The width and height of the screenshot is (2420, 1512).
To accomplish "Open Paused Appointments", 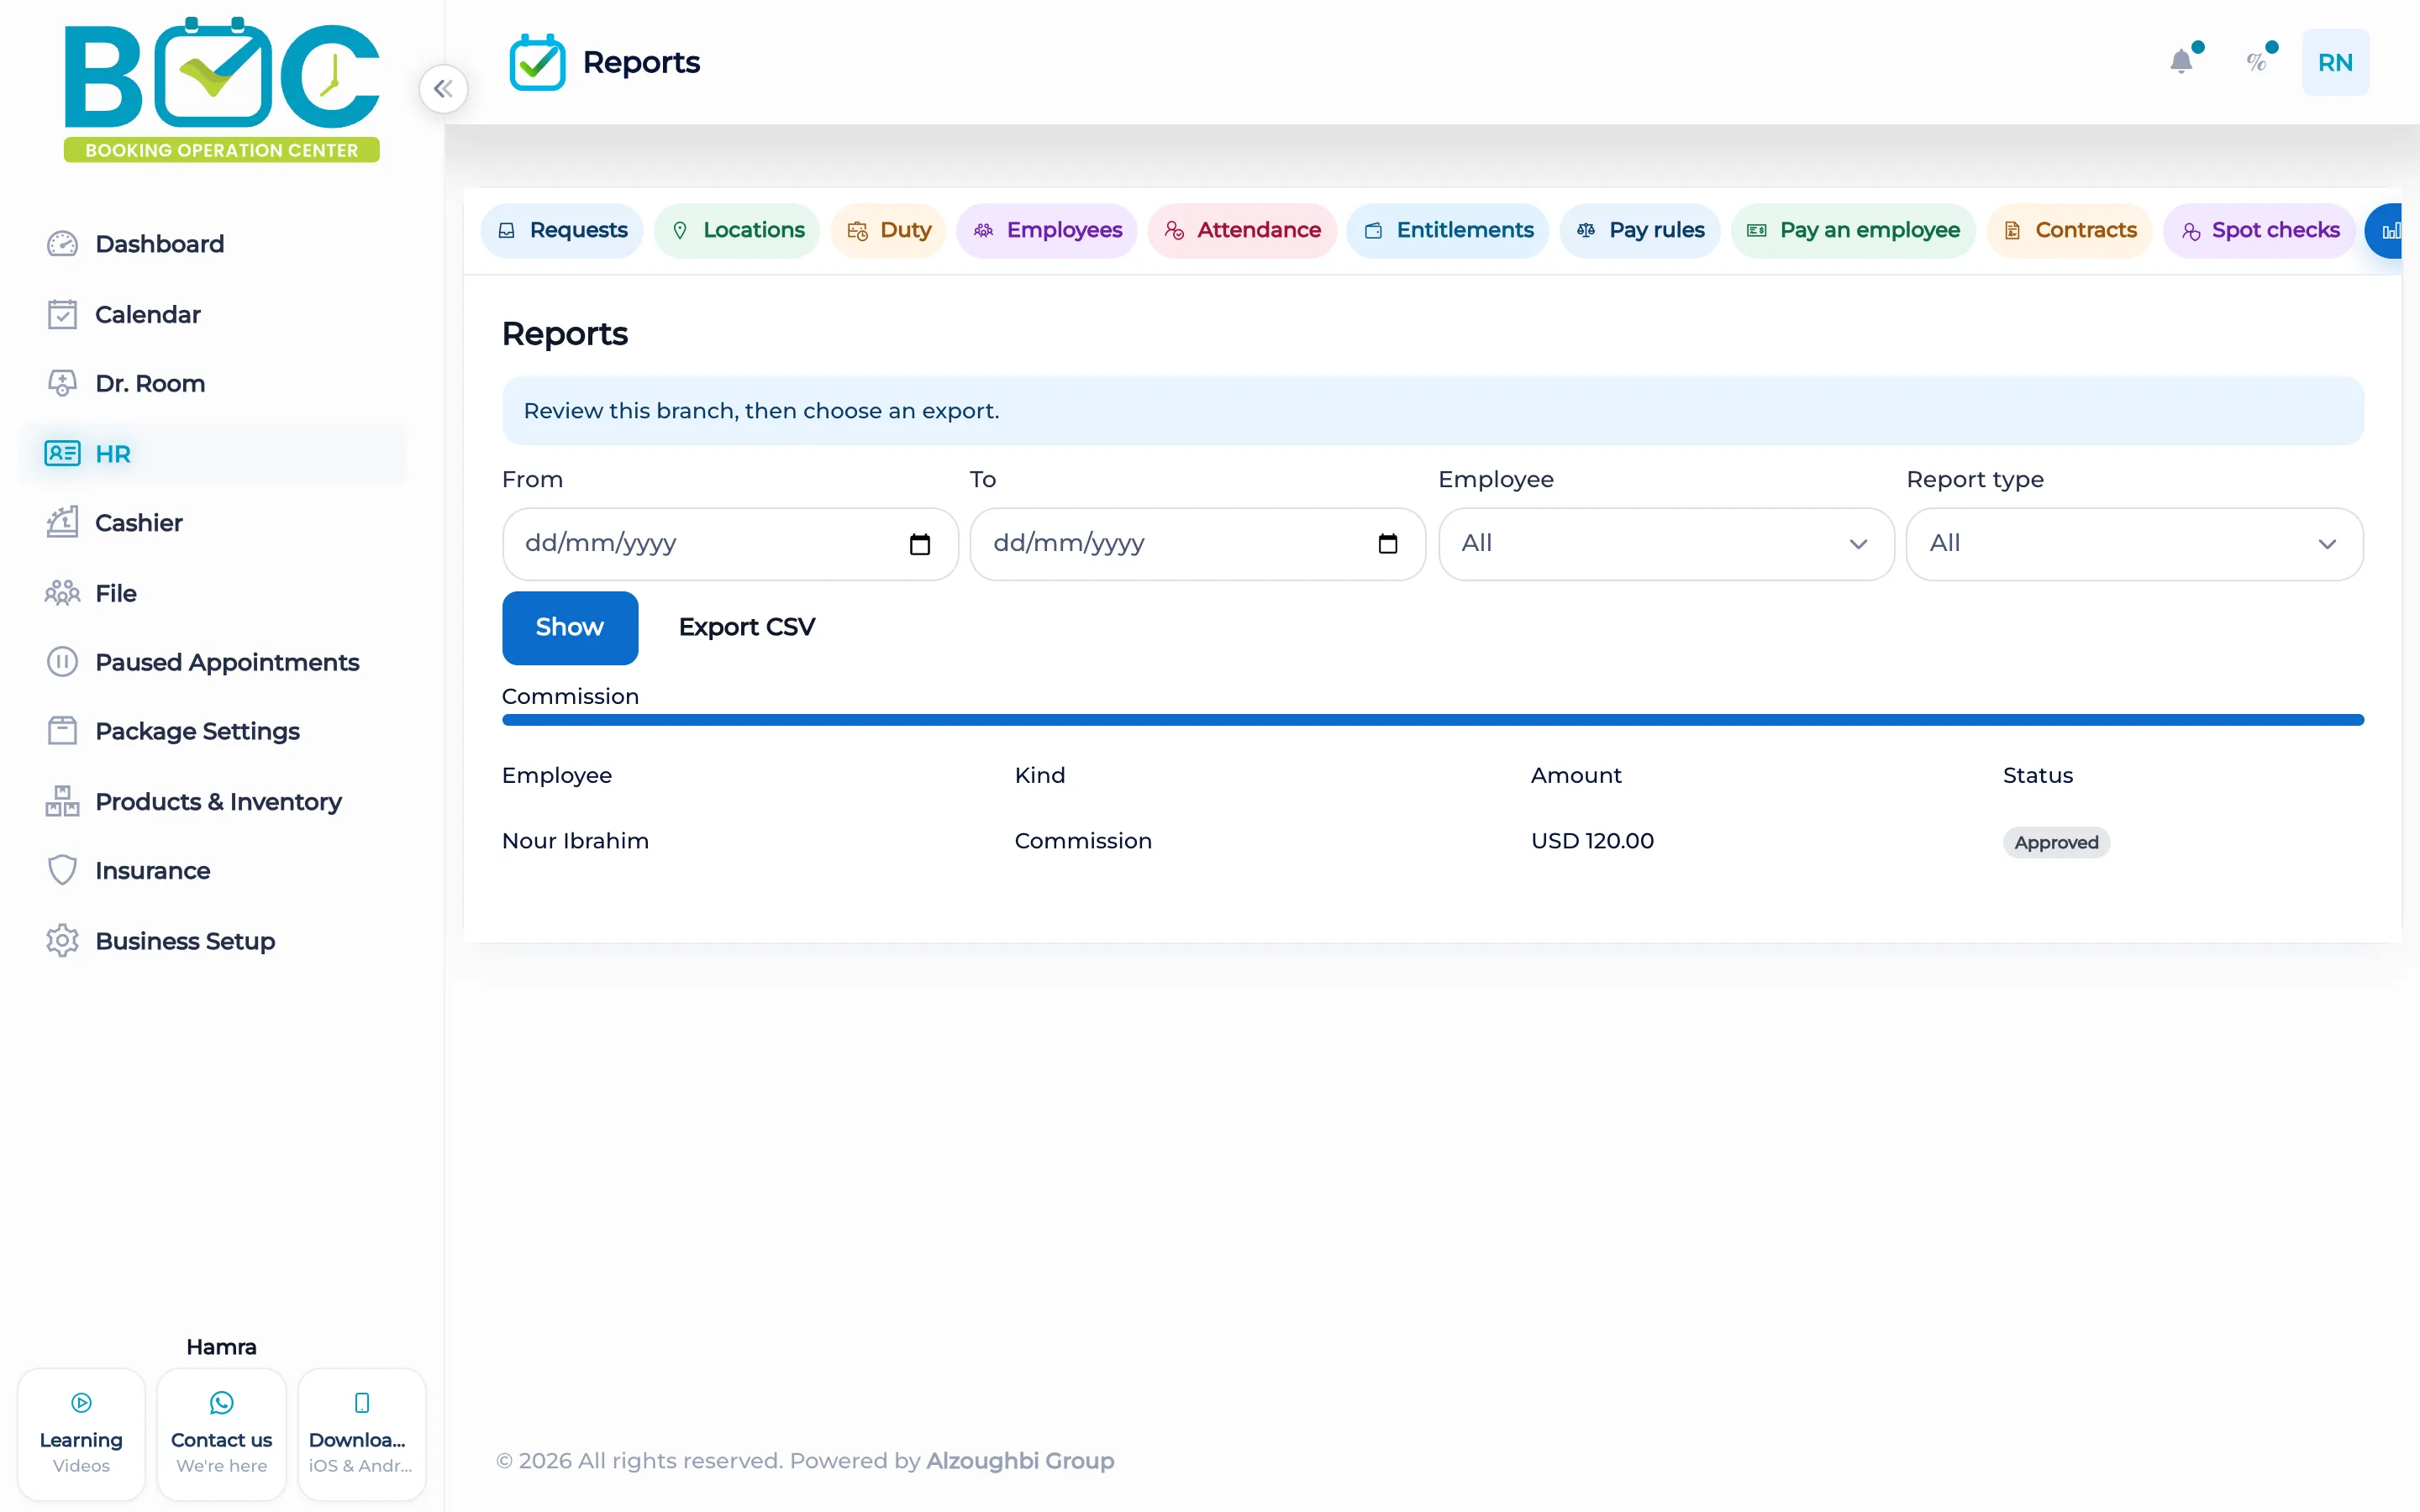I will [212, 662].
